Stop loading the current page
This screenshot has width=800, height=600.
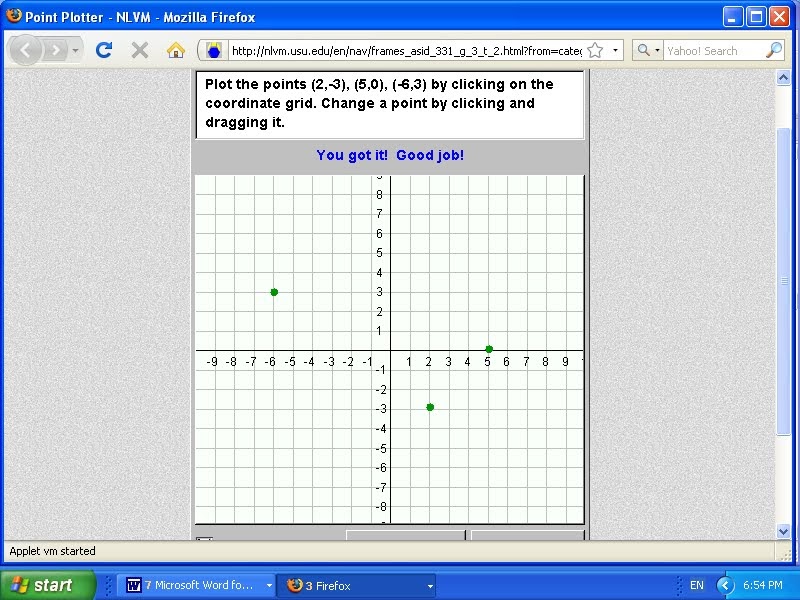[x=139, y=49]
